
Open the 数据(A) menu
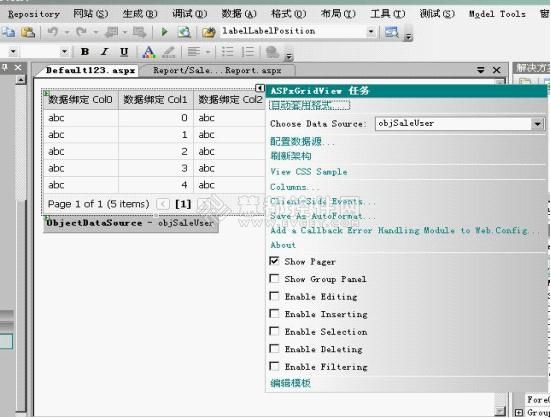tap(239, 14)
